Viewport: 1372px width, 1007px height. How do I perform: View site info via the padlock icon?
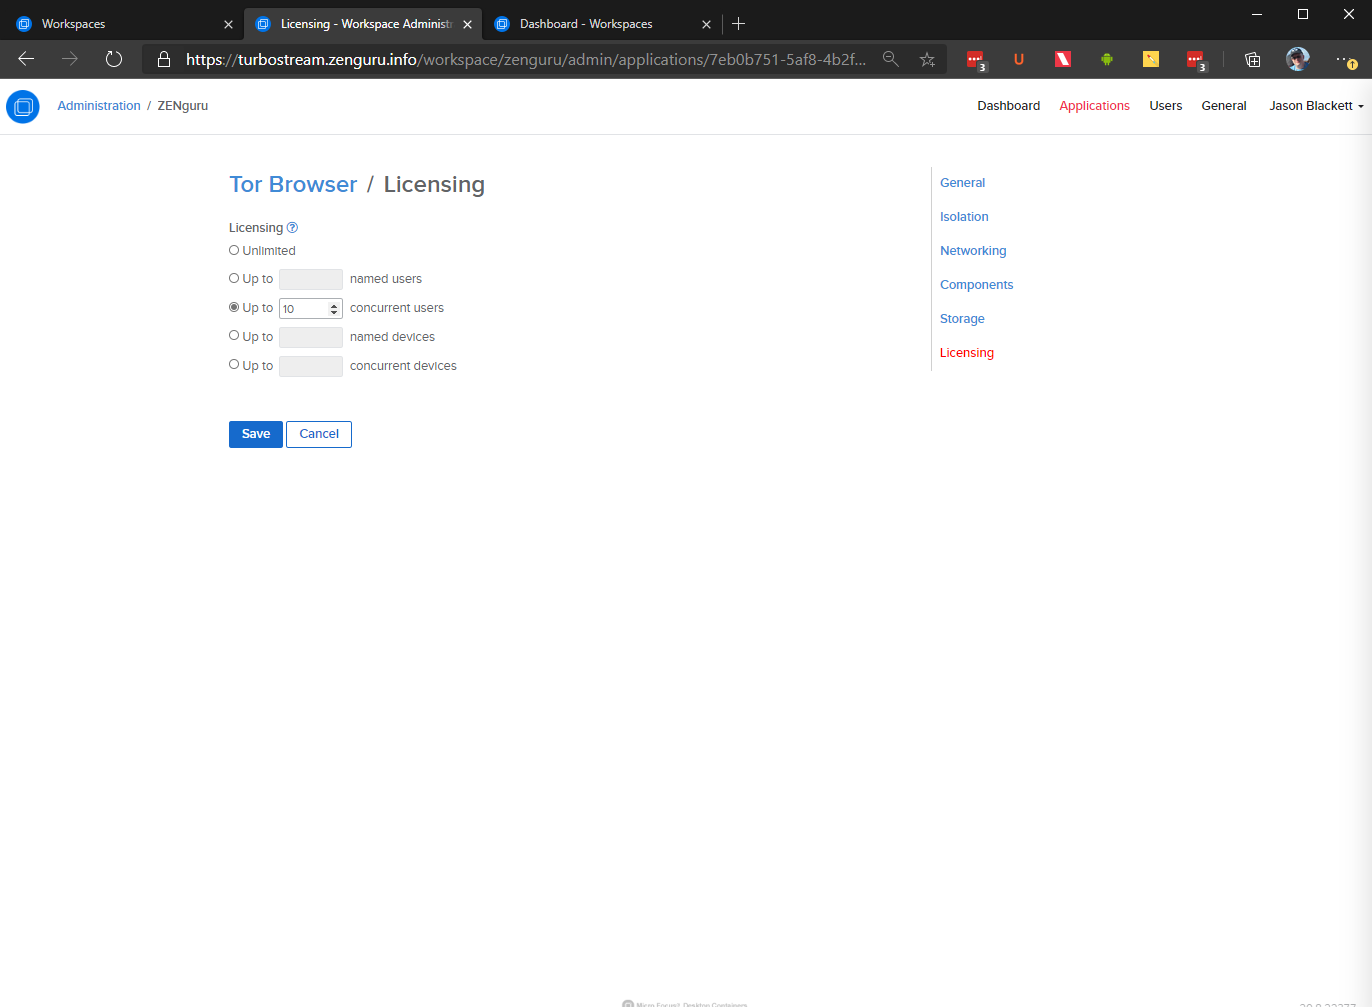[164, 59]
